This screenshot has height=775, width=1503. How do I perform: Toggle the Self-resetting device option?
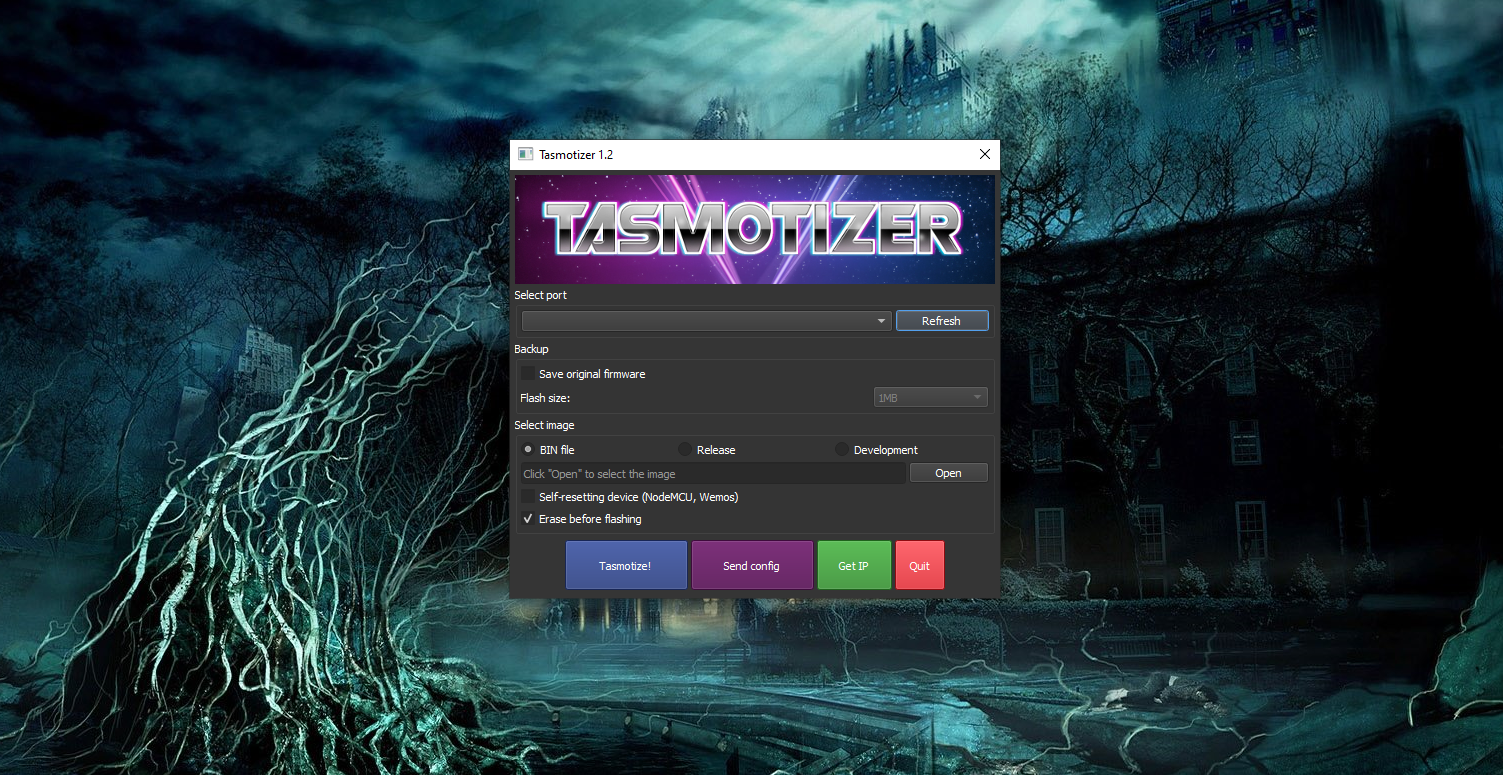527,496
